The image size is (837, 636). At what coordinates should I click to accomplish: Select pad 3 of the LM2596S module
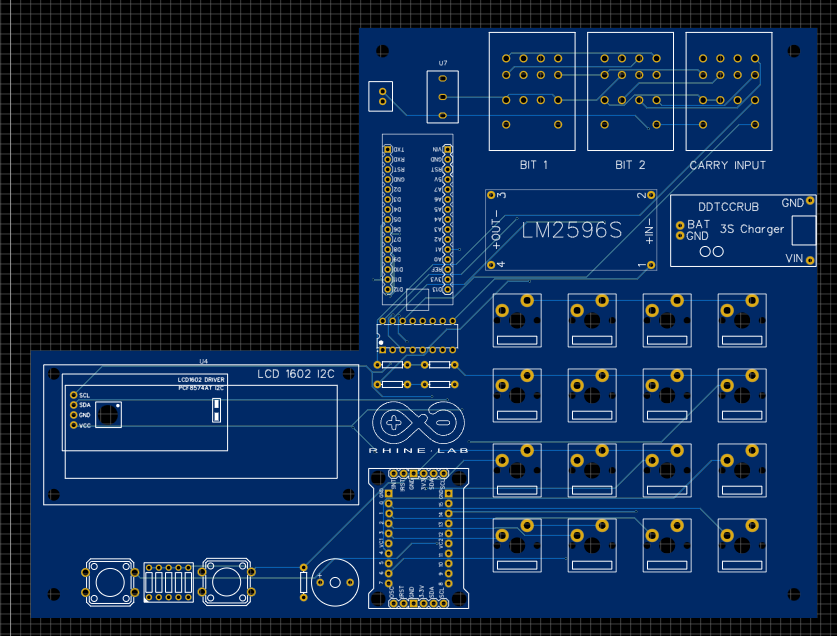491,195
